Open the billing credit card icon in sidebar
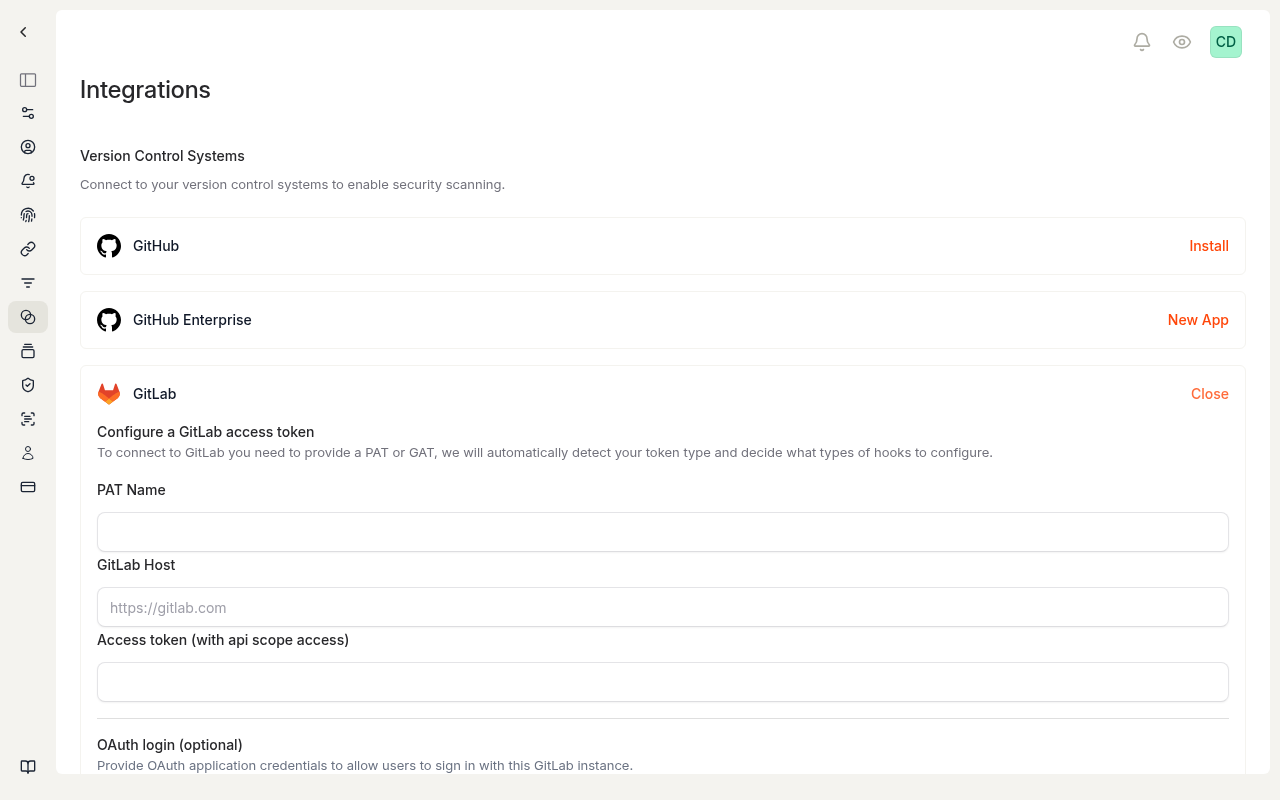 28,487
